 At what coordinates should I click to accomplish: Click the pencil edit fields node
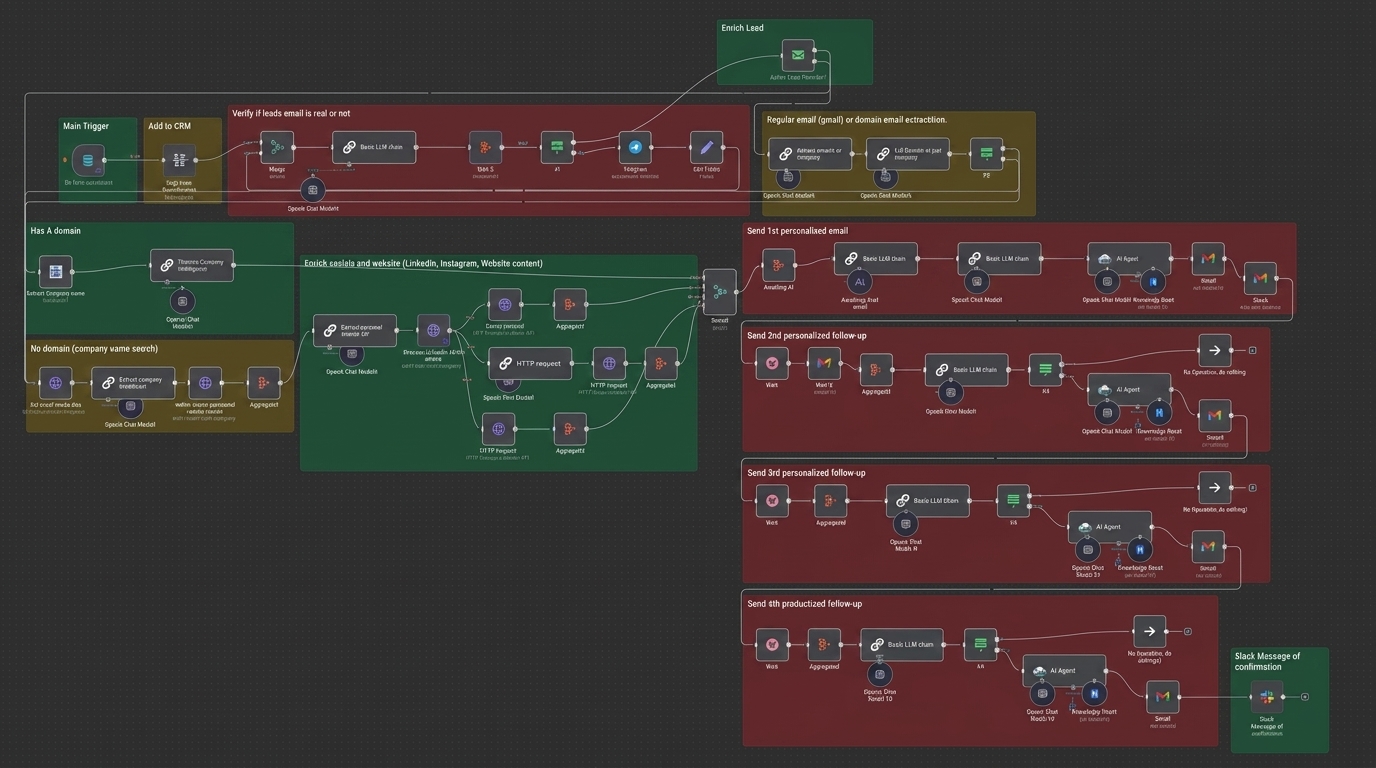pyautogui.click(x=706, y=148)
